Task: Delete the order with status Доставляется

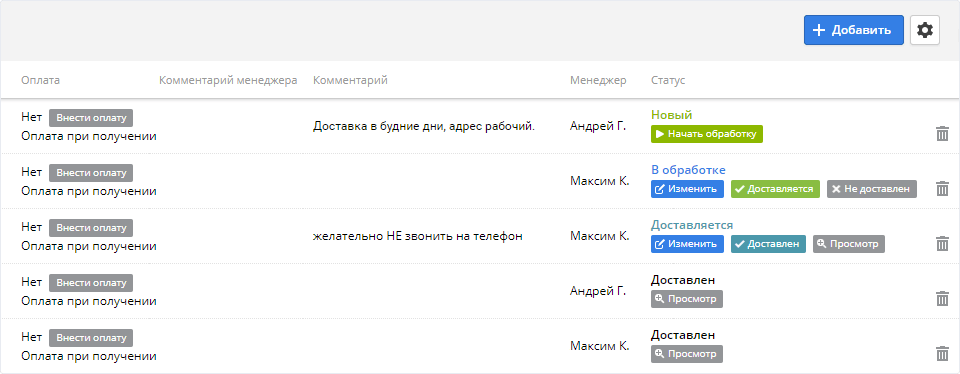Action: click(942, 244)
